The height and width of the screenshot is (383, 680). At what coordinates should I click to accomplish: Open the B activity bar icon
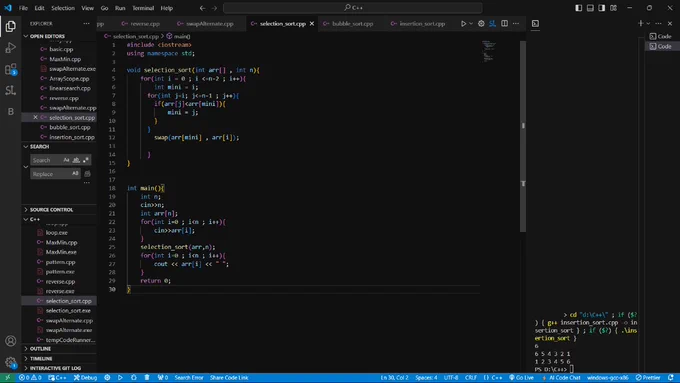pyautogui.click(x=10, y=111)
